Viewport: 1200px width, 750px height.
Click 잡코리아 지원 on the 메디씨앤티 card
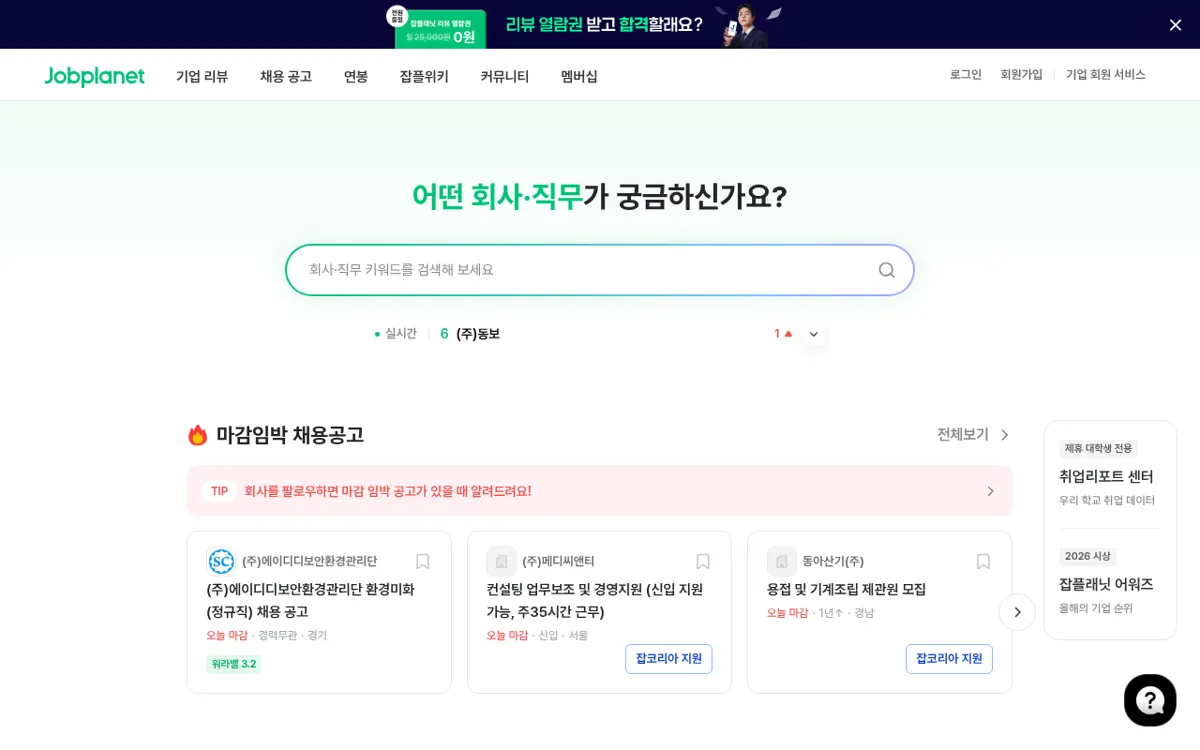pyautogui.click(x=669, y=659)
